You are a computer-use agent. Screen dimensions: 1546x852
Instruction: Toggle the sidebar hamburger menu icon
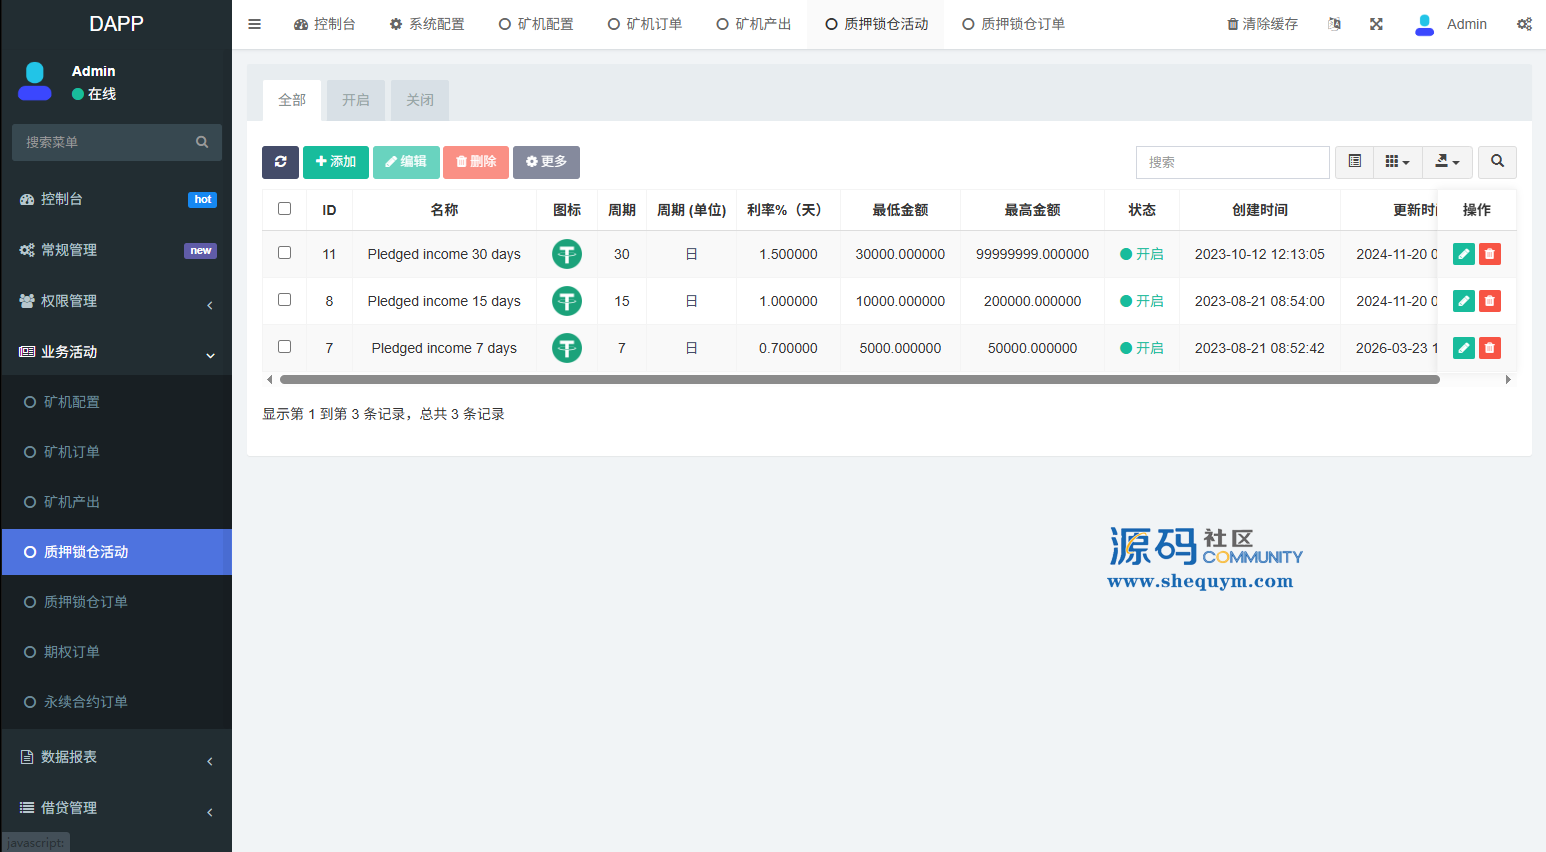(x=255, y=24)
